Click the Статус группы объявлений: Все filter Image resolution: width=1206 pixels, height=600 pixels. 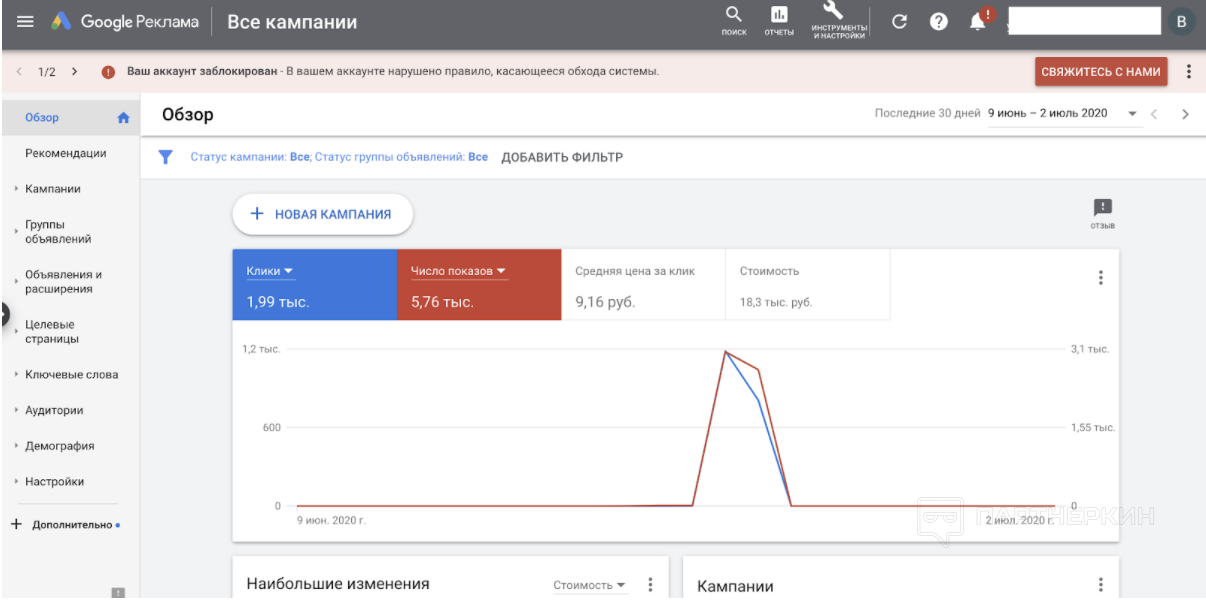point(401,157)
